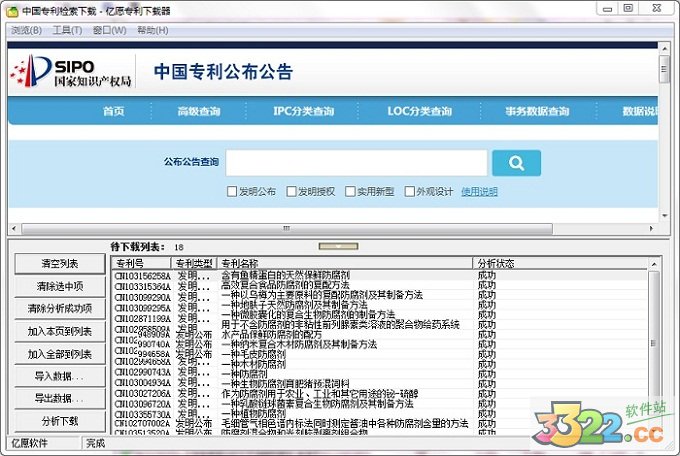
Task: Sort by 专利号 column header
Action: tap(141, 263)
